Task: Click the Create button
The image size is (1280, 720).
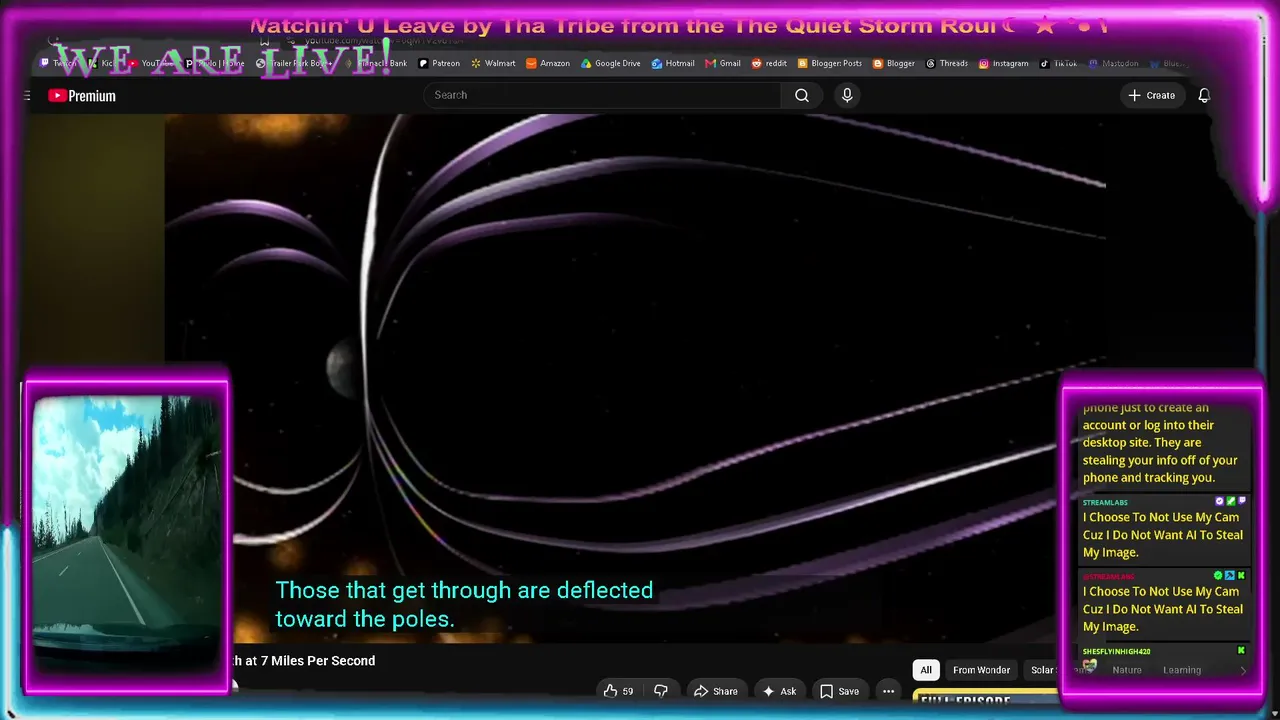Action: click(1151, 95)
